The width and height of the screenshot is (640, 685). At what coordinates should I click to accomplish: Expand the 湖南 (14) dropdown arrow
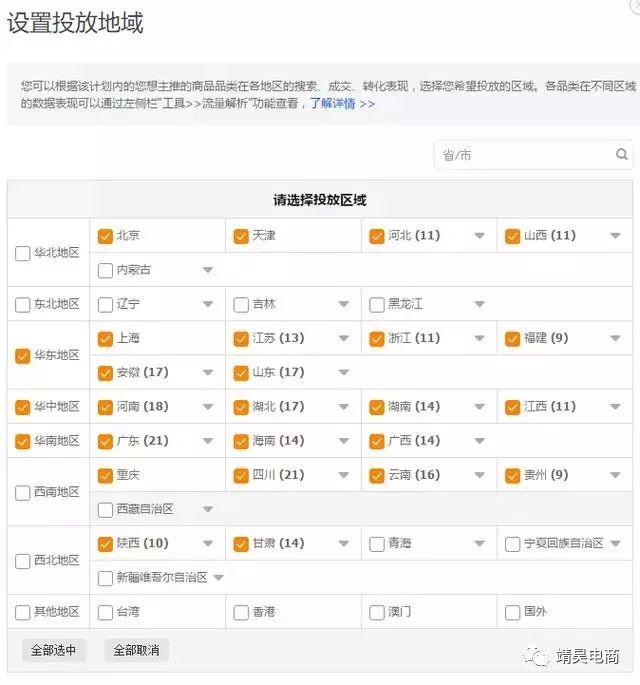coord(480,407)
